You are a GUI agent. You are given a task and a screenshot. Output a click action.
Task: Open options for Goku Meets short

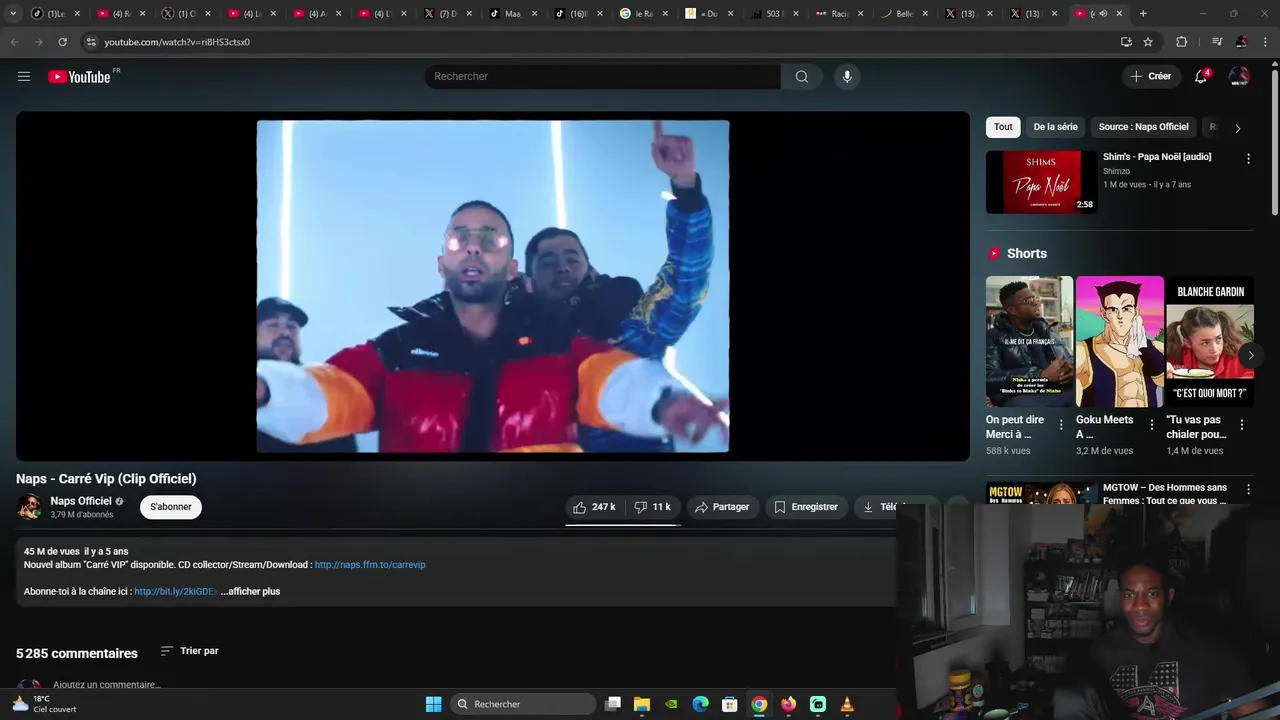pos(1151,425)
